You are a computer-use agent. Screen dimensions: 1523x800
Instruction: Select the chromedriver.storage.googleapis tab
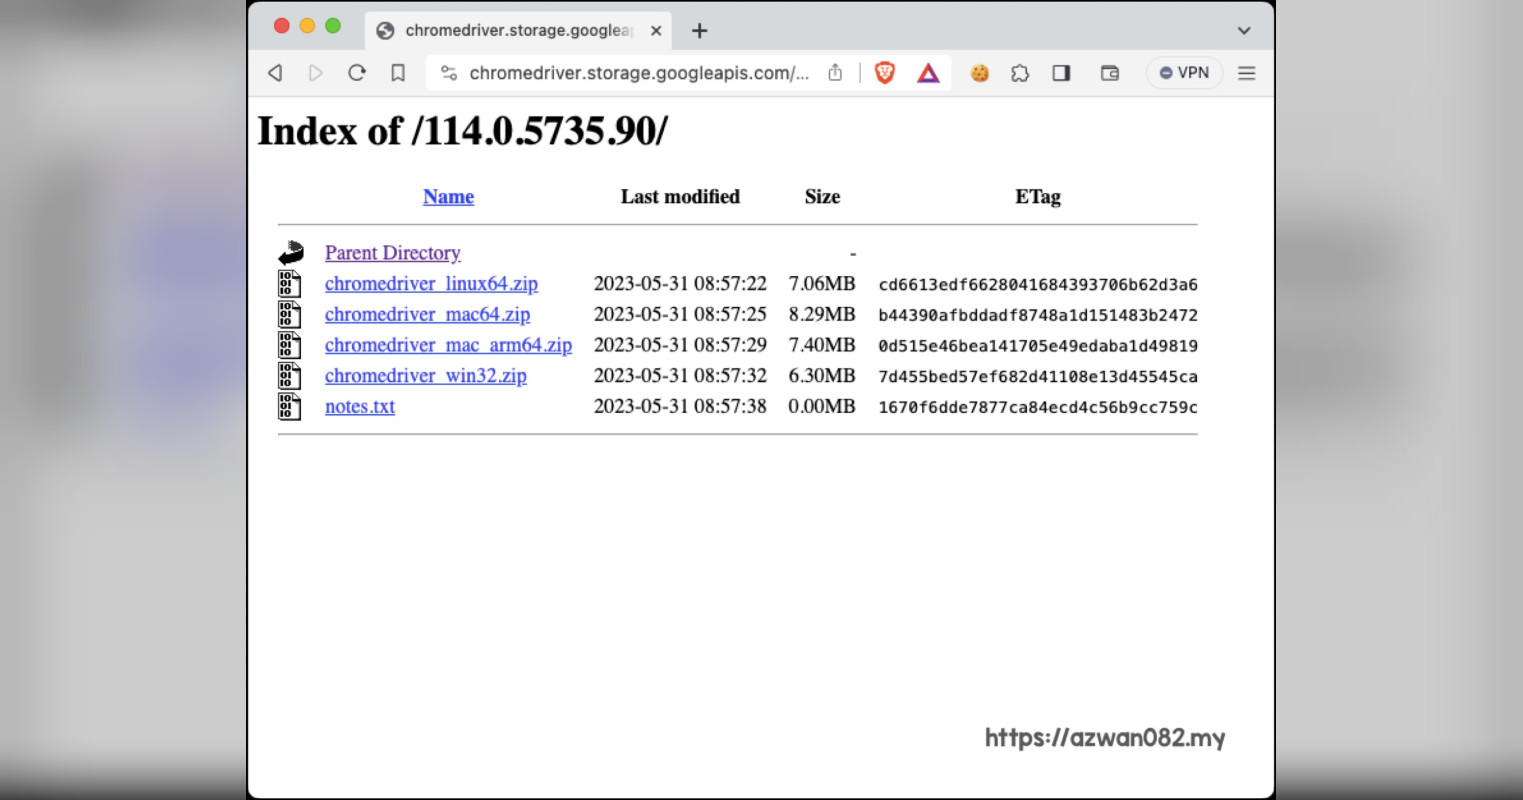pos(518,31)
